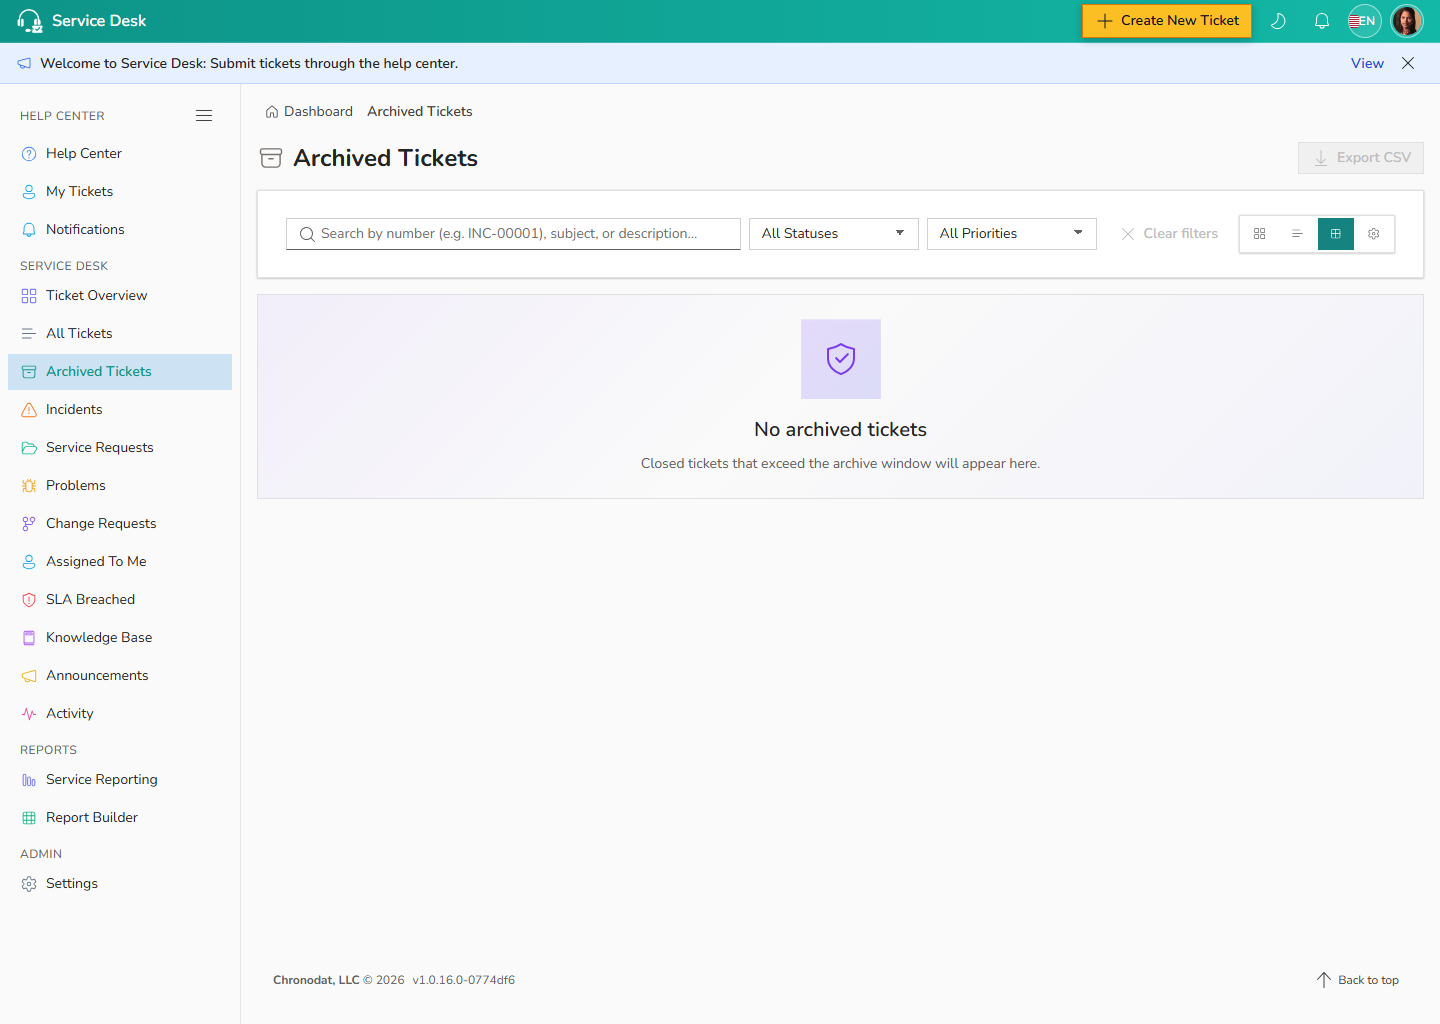Click the Activity pulse icon
The width and height of the screenshot is (1440, 1024).
(x=29, y=714)
